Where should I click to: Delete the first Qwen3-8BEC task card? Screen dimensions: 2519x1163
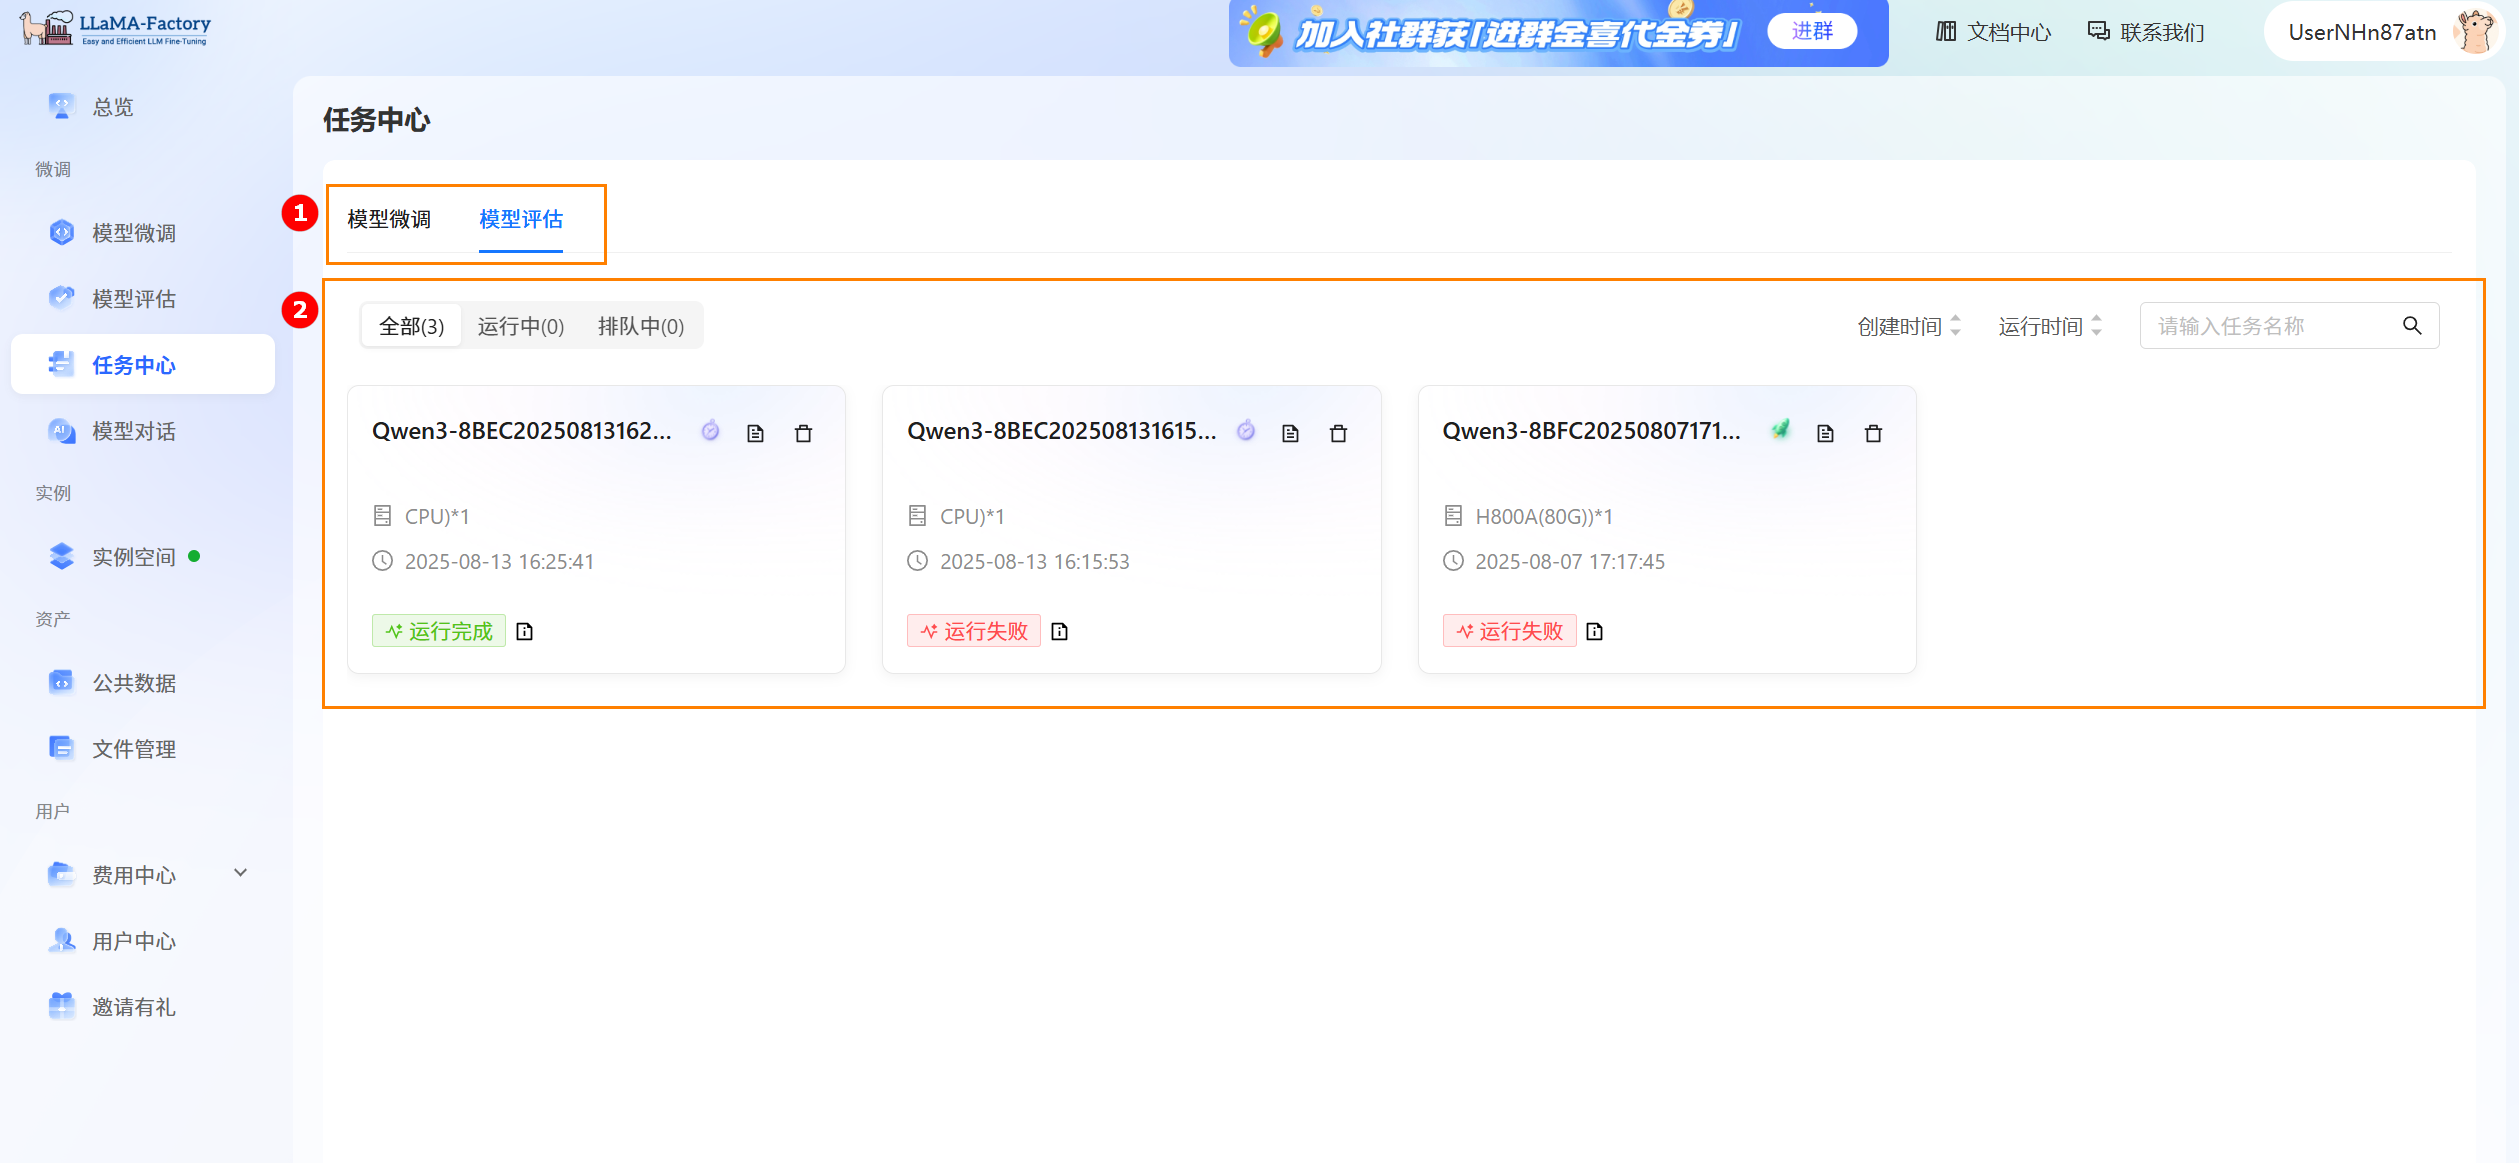point(803,433)
